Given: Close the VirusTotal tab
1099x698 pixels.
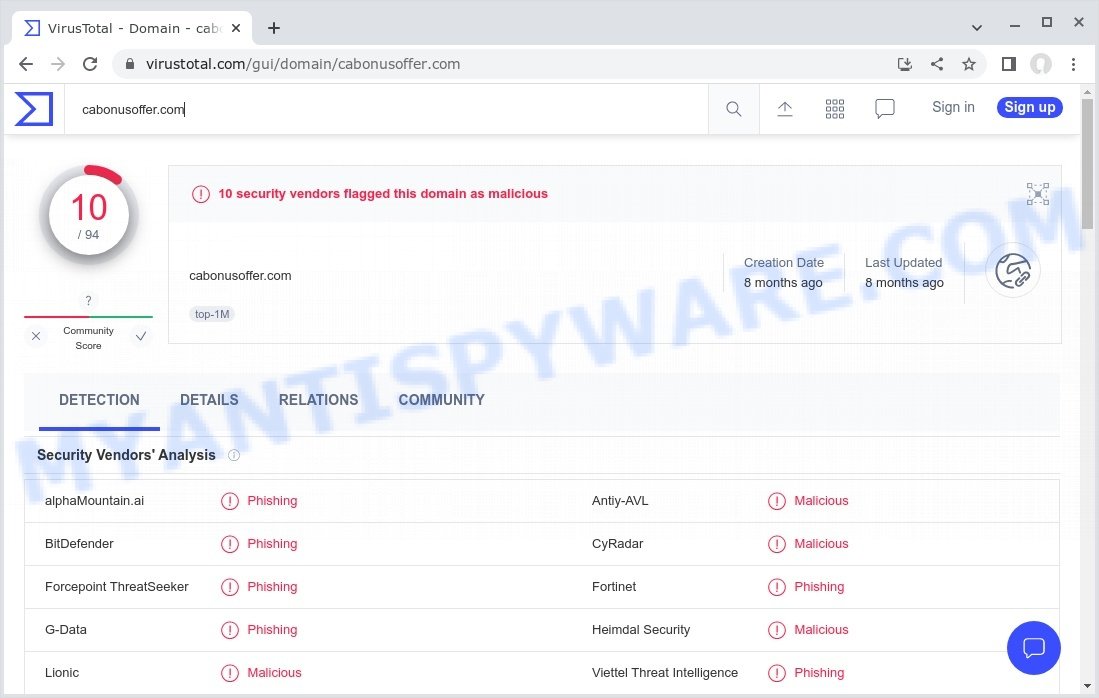Looking at the screenshot, I should pos(236,28).
